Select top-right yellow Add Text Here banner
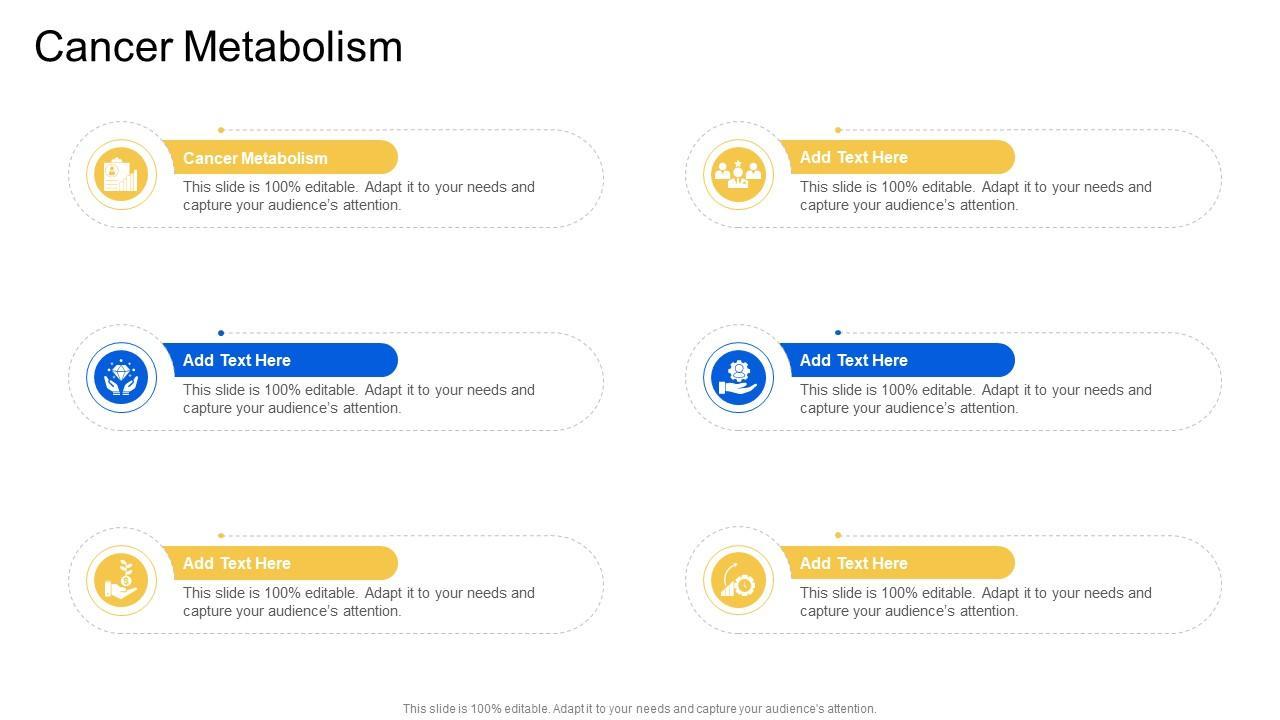1280x720 pixels. click(897, 157)
